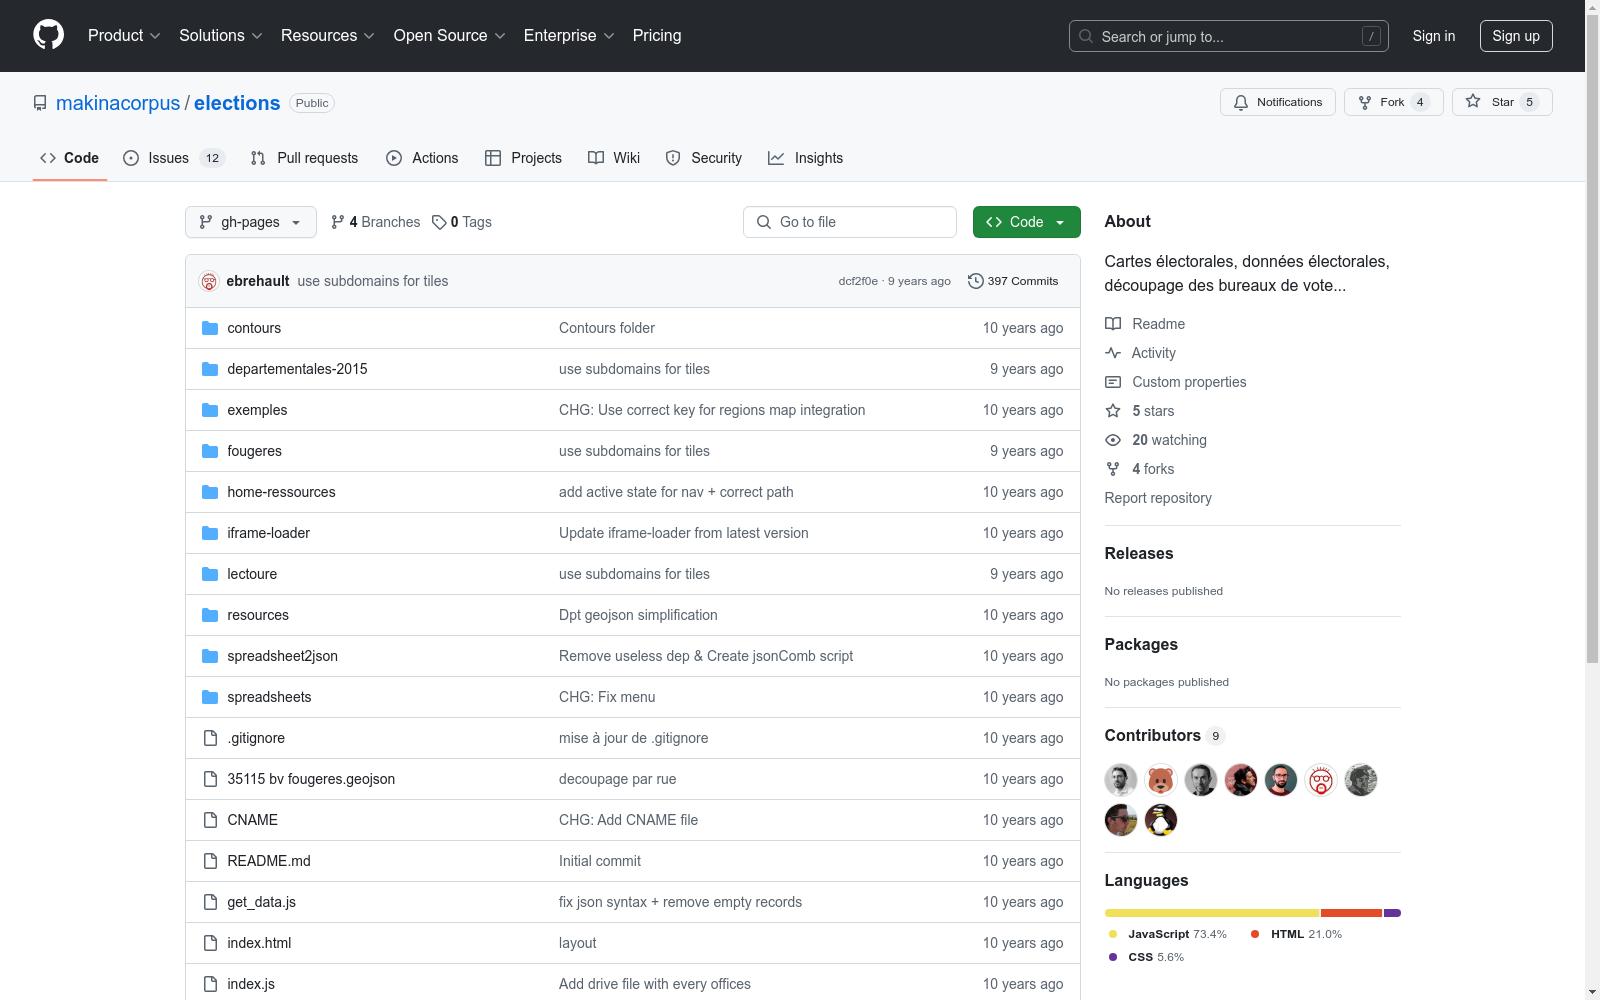Click the search magnifier icon in header
Viewport: 1600px width, 1000px height.
(1086, 36)
